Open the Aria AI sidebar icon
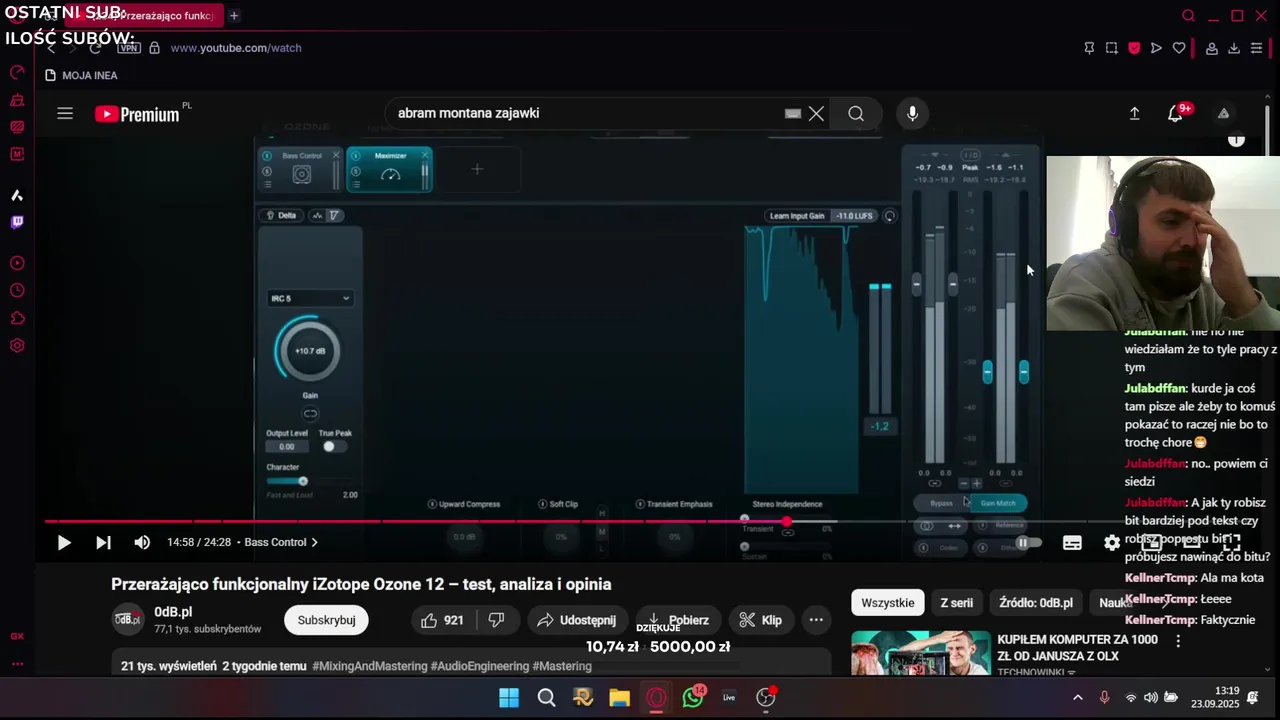 tap(17, 195)
